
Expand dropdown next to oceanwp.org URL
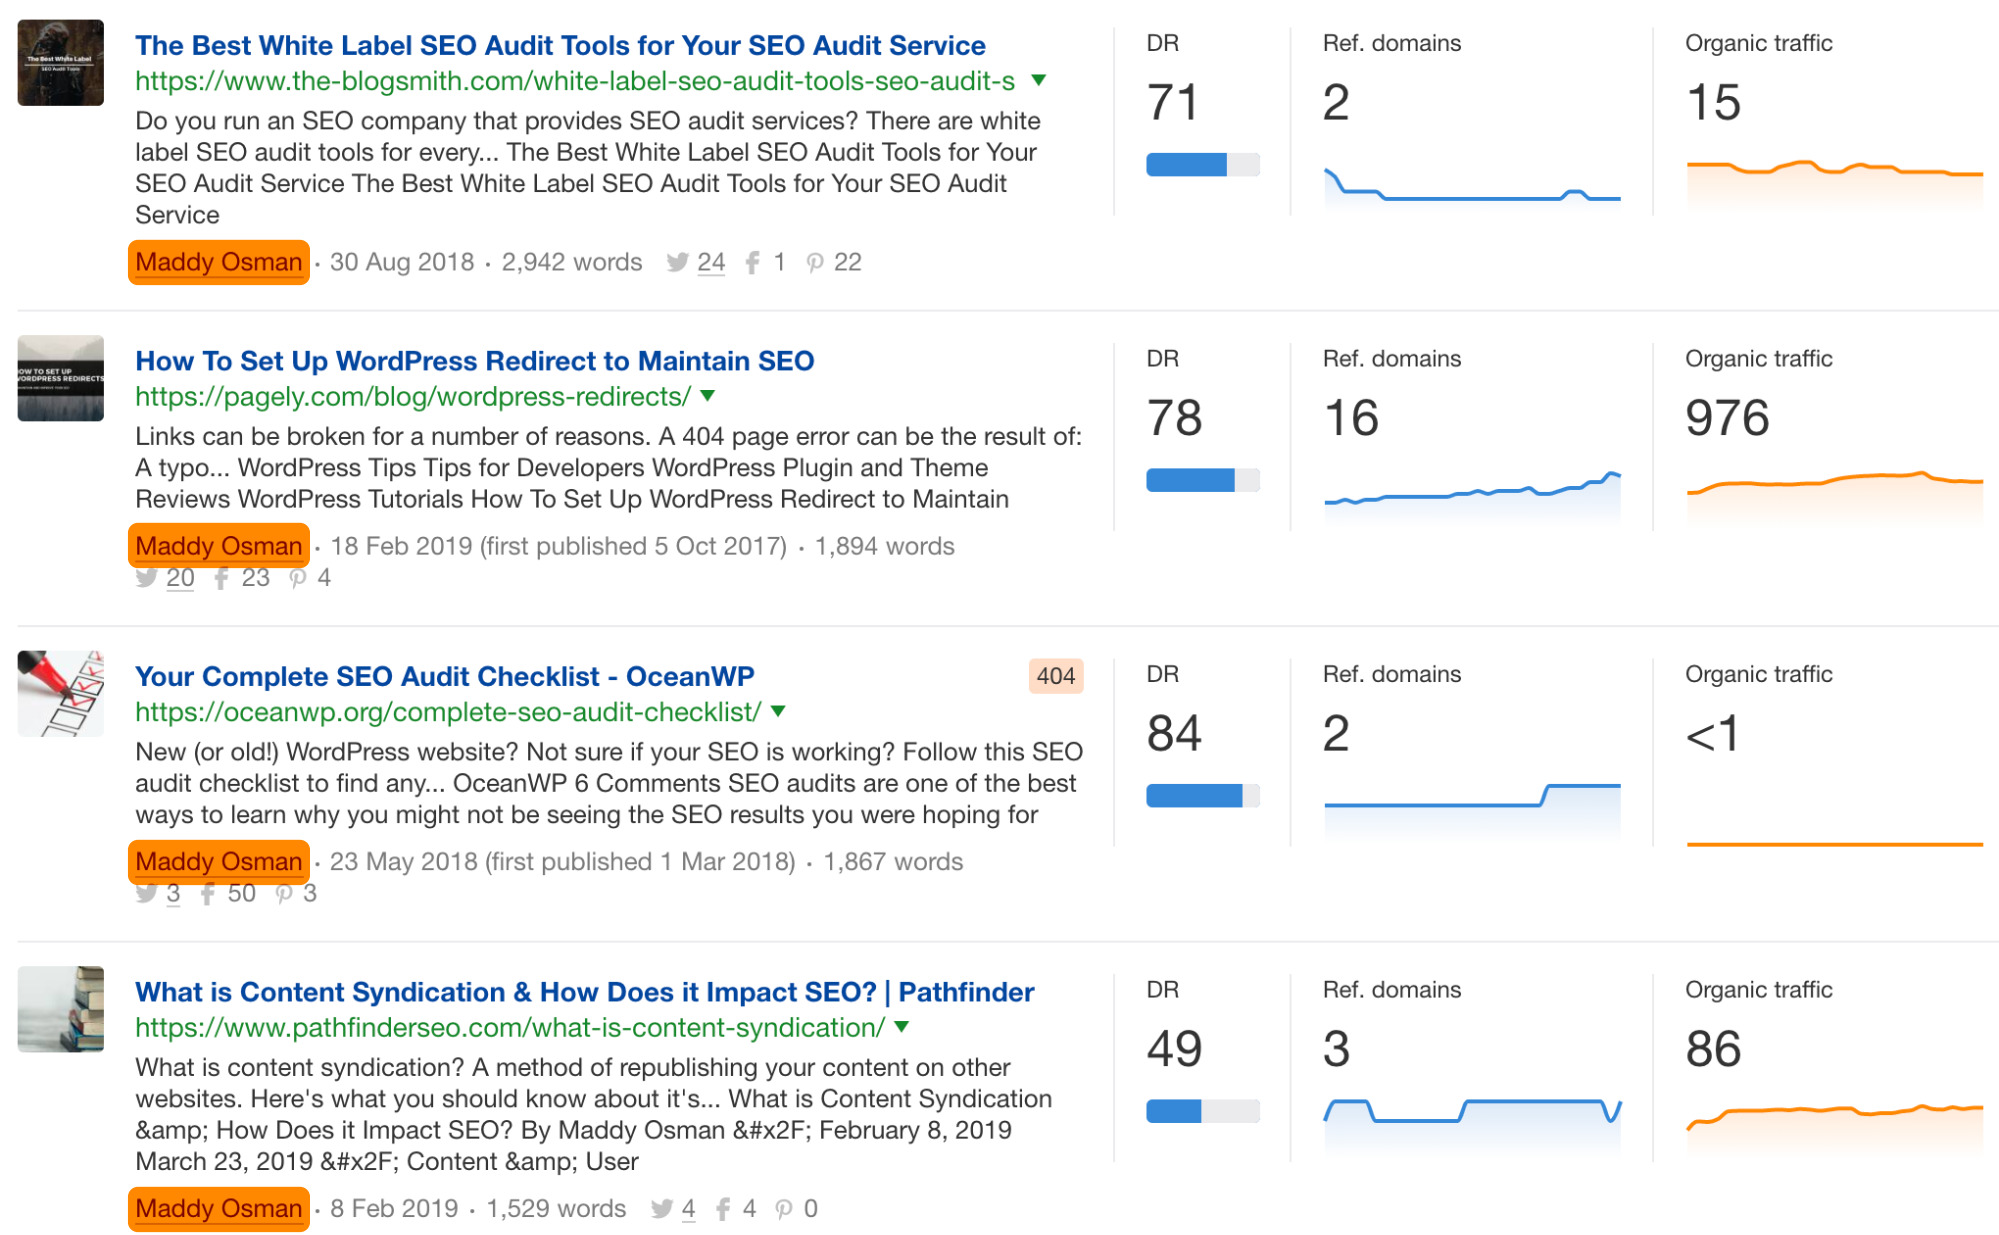click(779, 712)
